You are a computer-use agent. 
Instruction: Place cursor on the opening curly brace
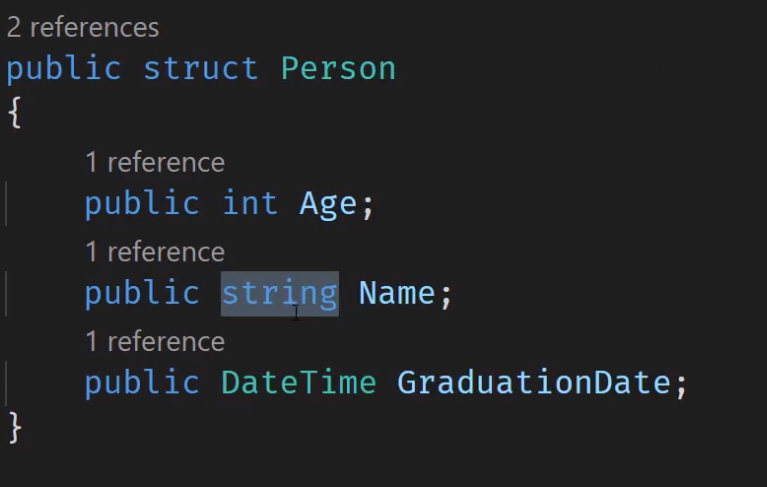point(14,113)
